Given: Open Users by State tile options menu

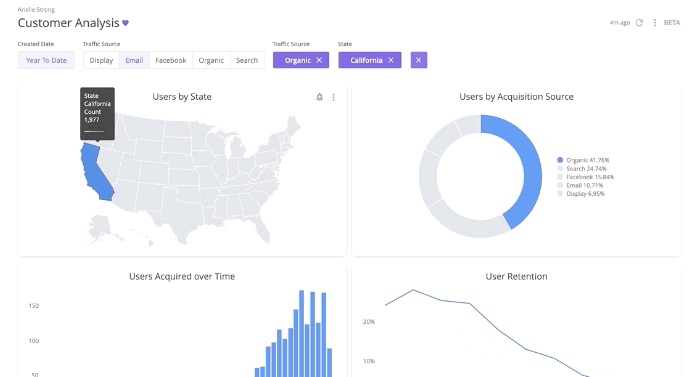Looking at the screenshot, I should pyautogui.click(x=334, y=97).
